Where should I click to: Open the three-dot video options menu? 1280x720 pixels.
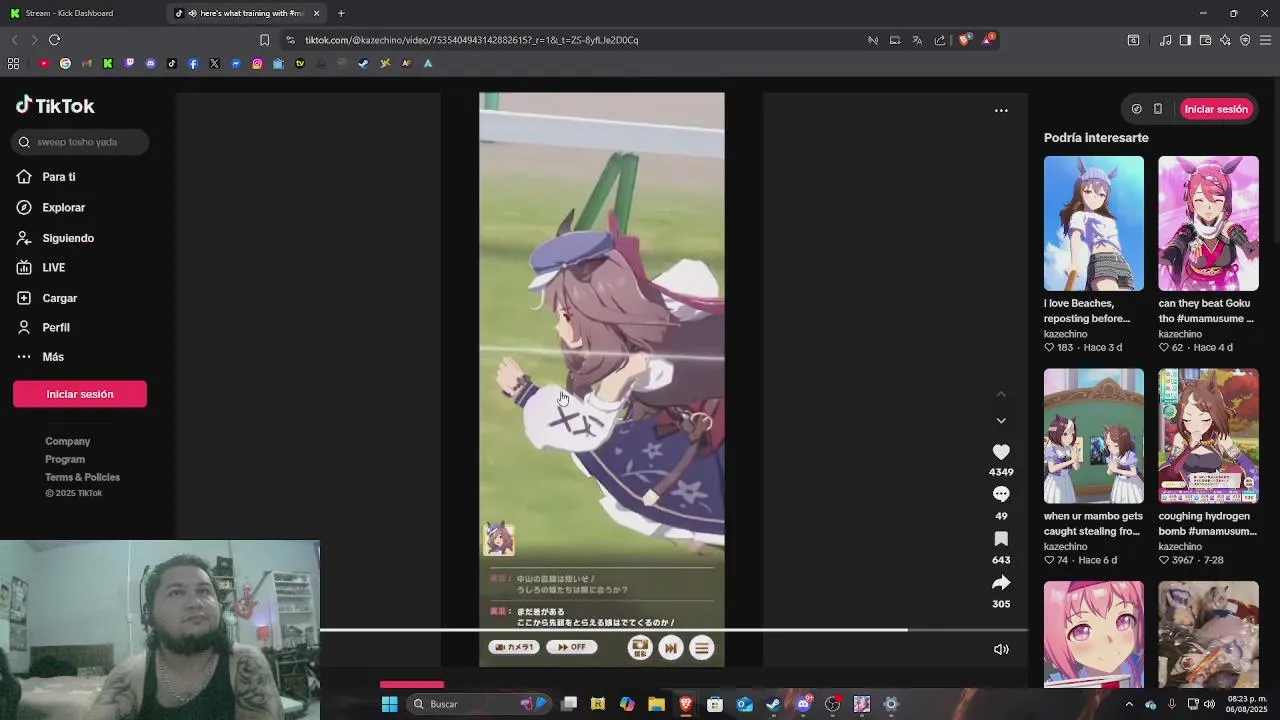1001,110
